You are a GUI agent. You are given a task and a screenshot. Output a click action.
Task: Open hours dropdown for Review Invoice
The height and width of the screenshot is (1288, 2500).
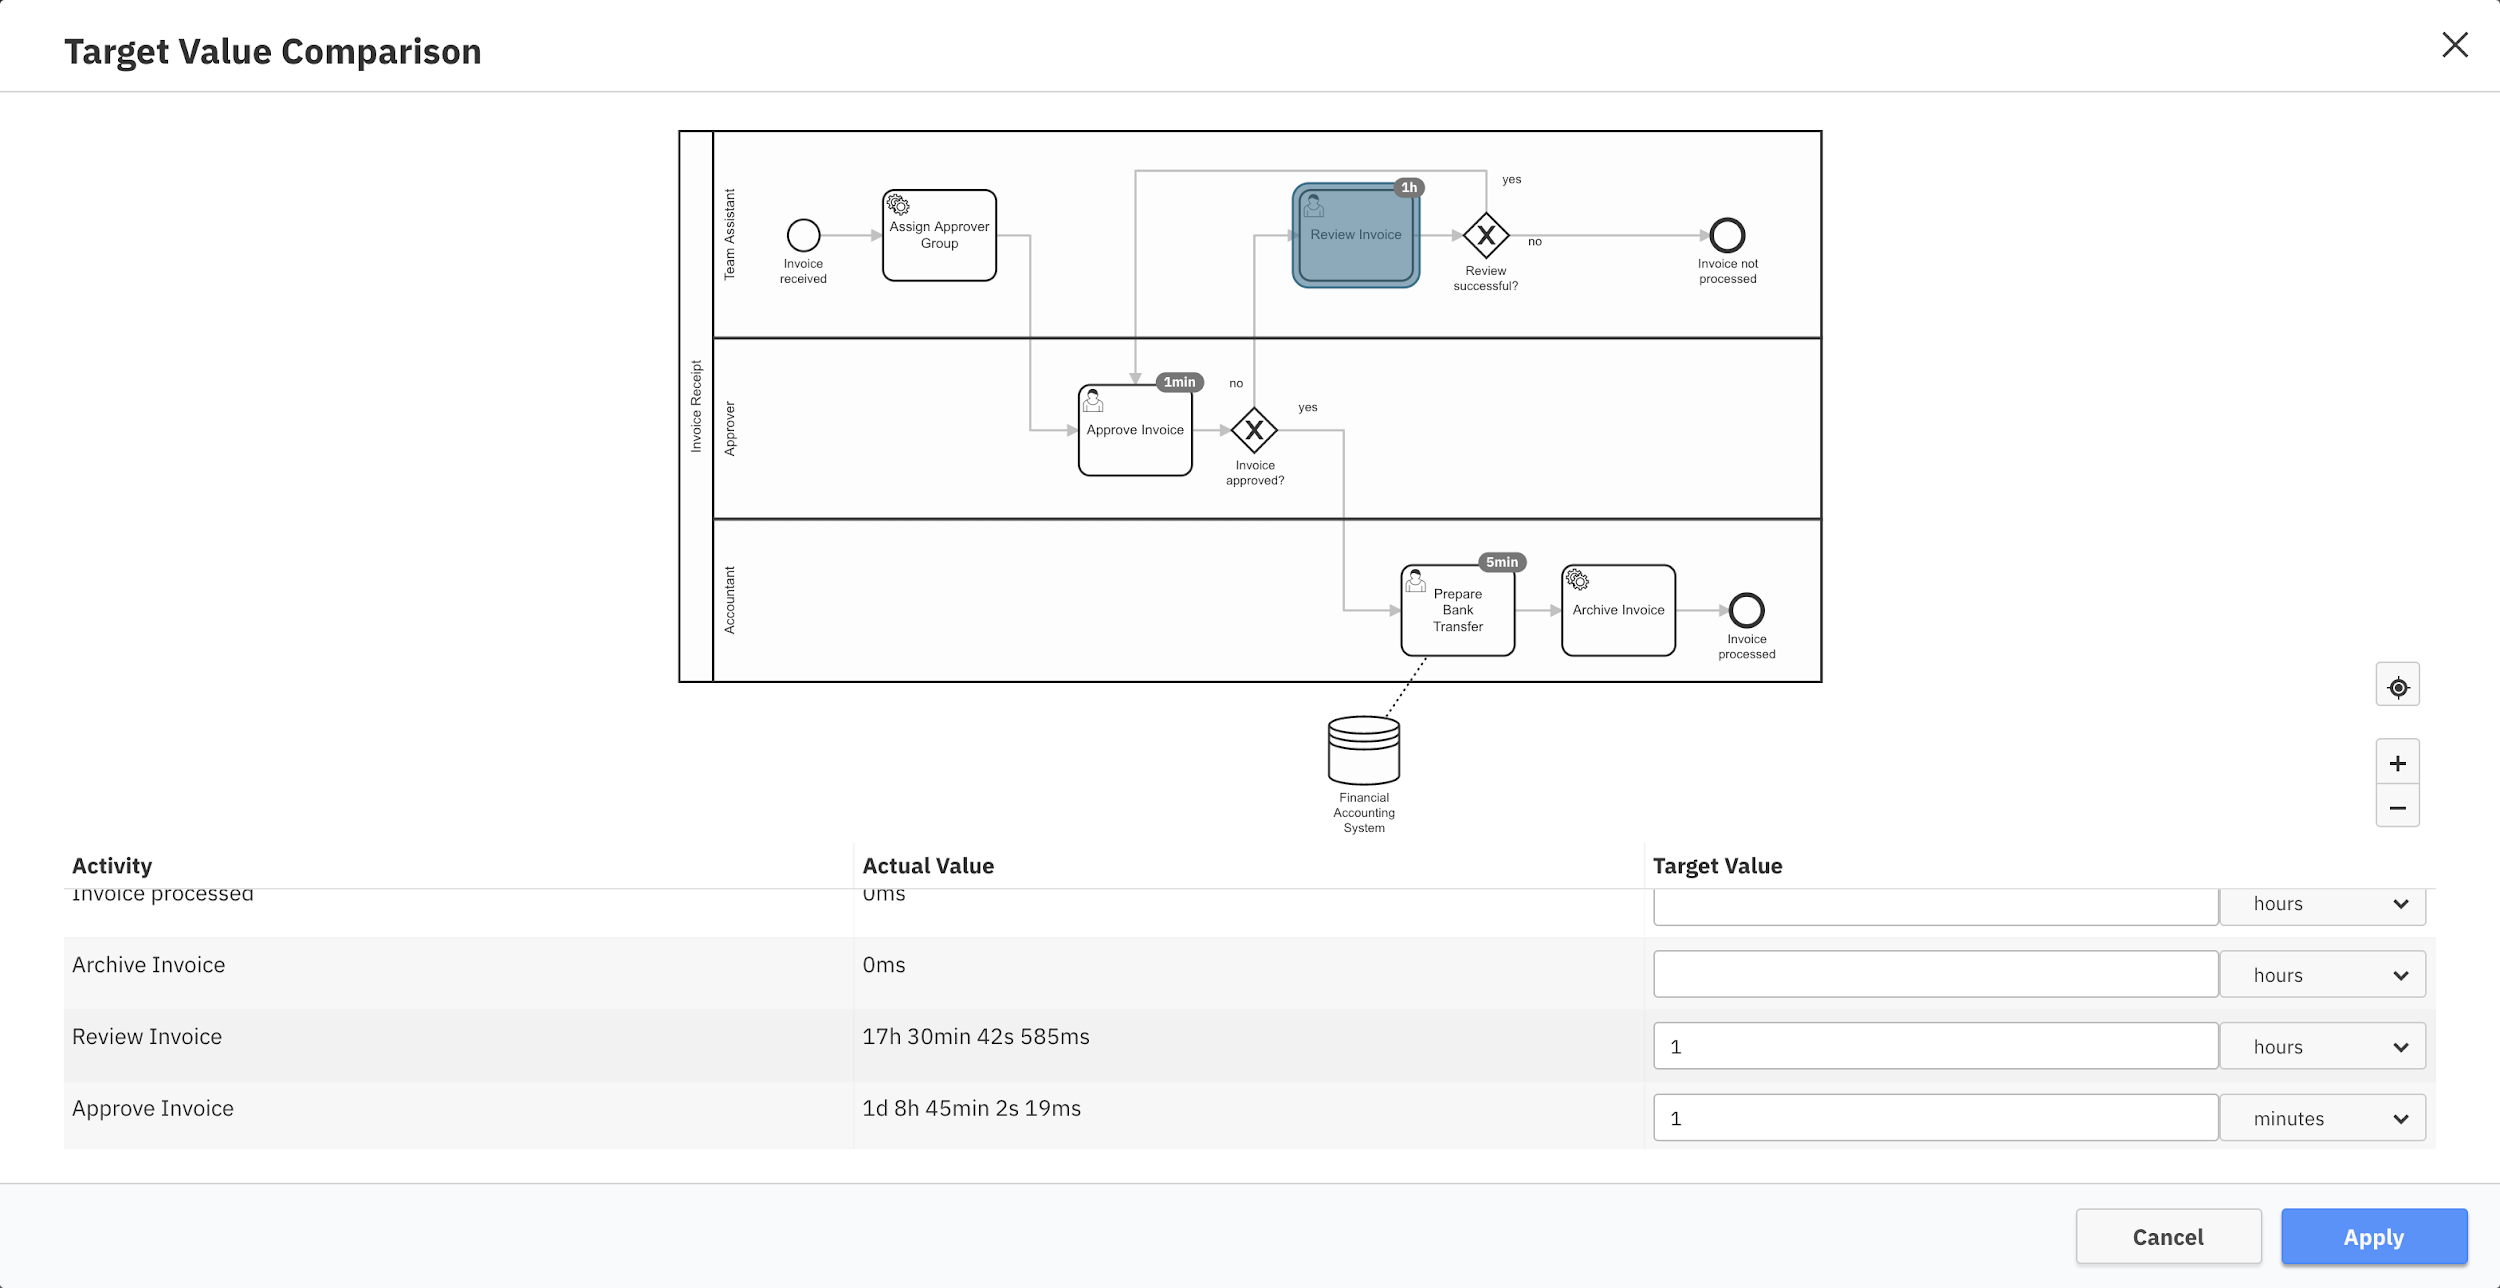click(2322, 1047)
